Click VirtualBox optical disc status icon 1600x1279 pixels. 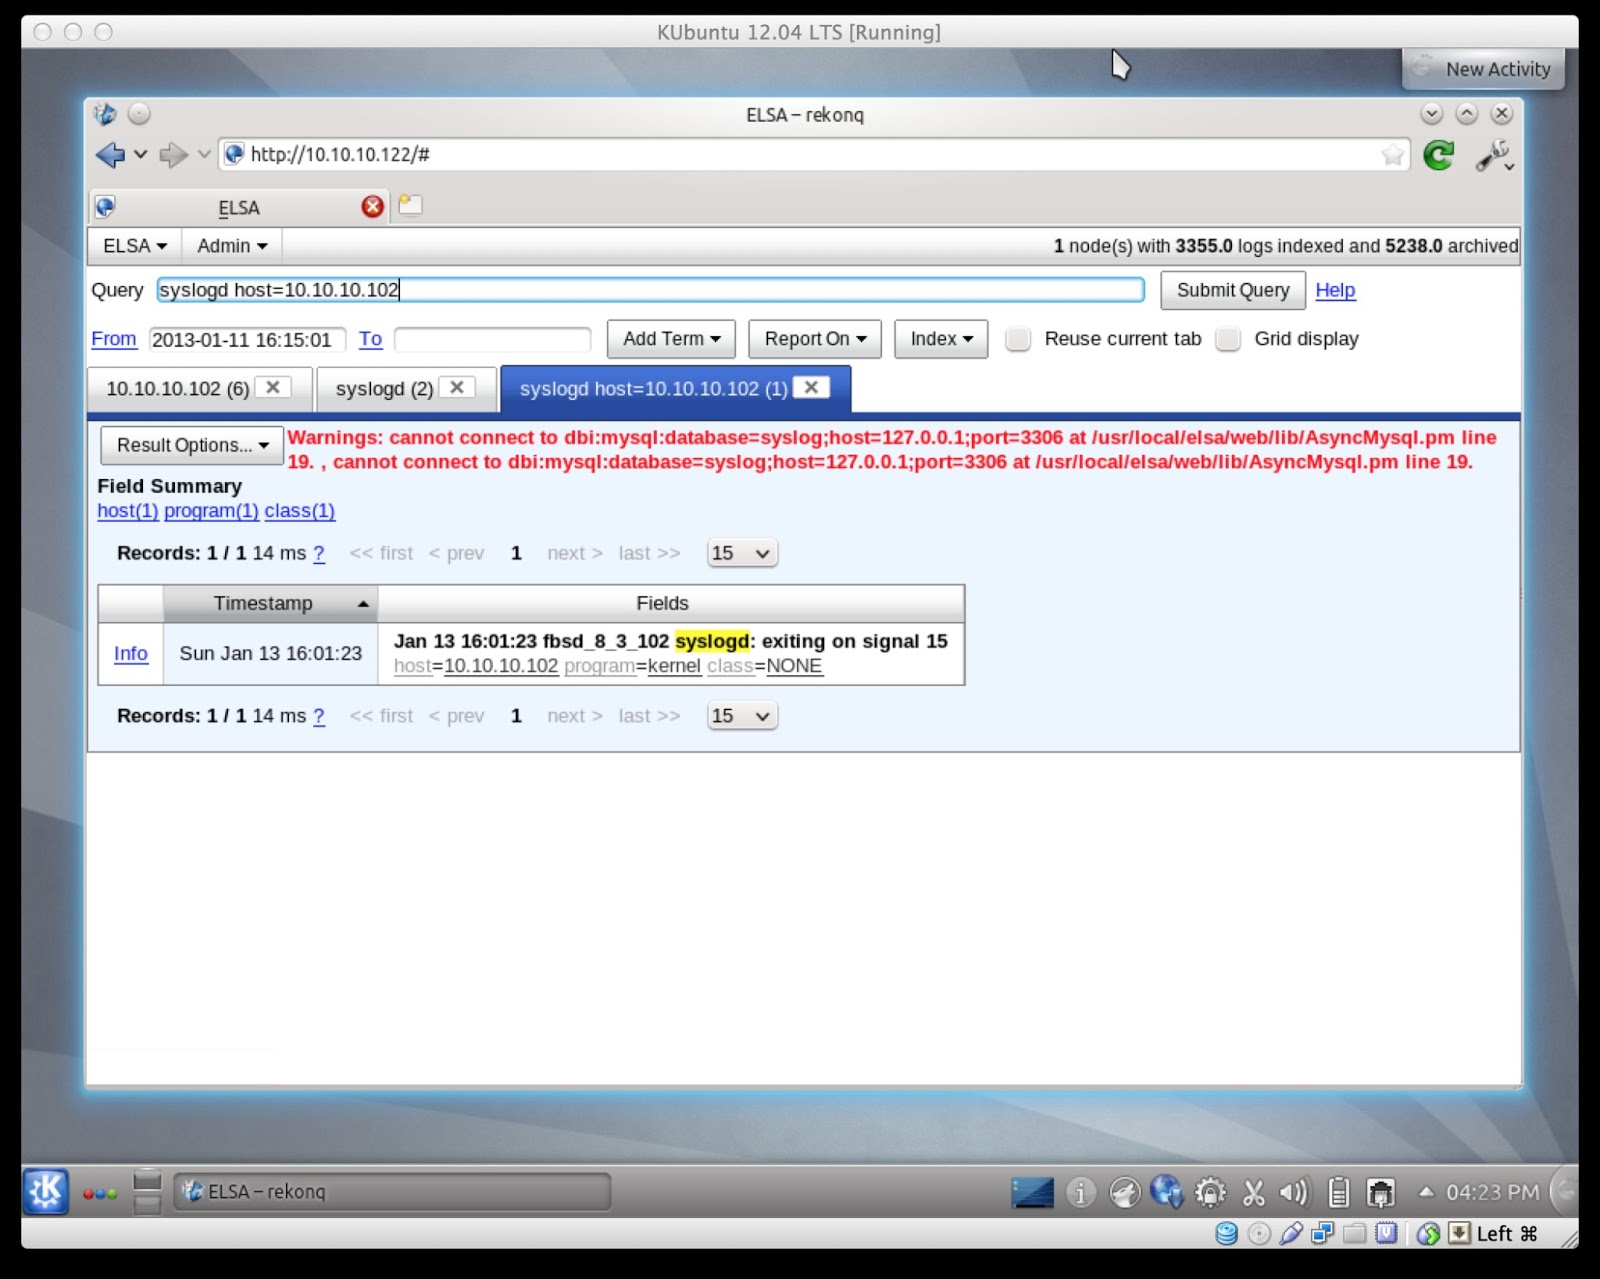click(1259, 1234)
